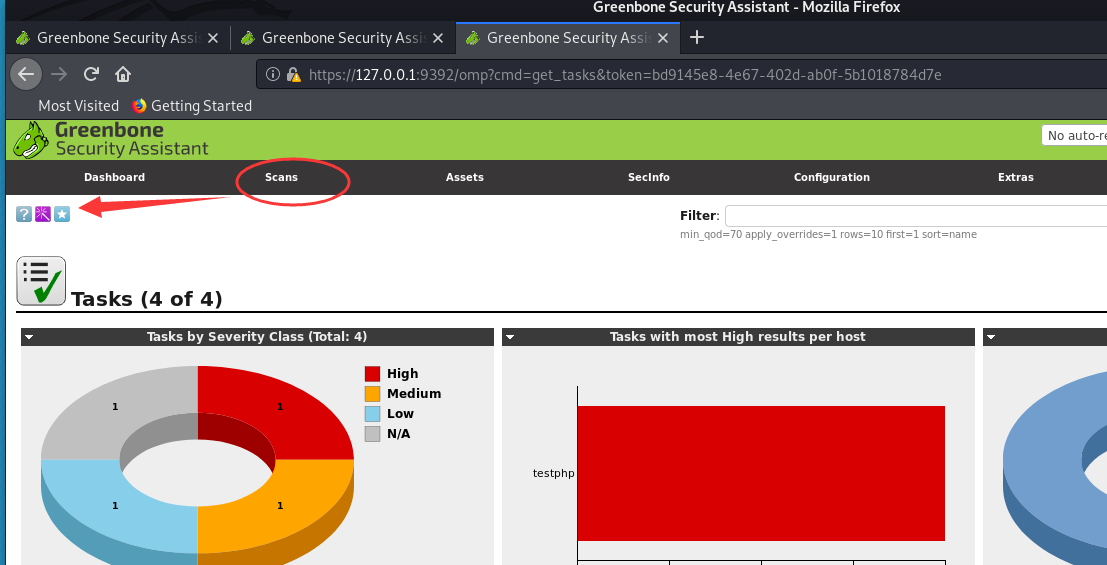
Task: Click the browser home icon
Action: tap(123, 74)
